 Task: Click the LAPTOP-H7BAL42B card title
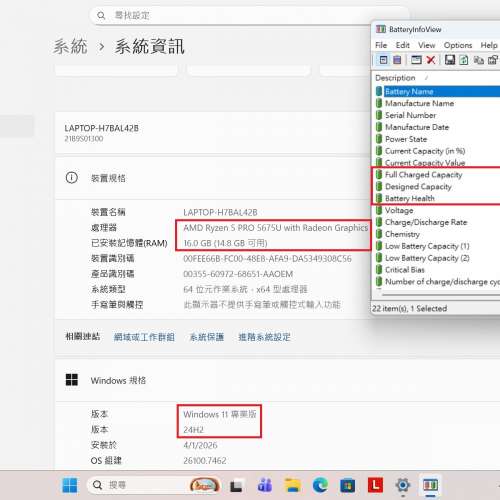[x=101, y=128]
